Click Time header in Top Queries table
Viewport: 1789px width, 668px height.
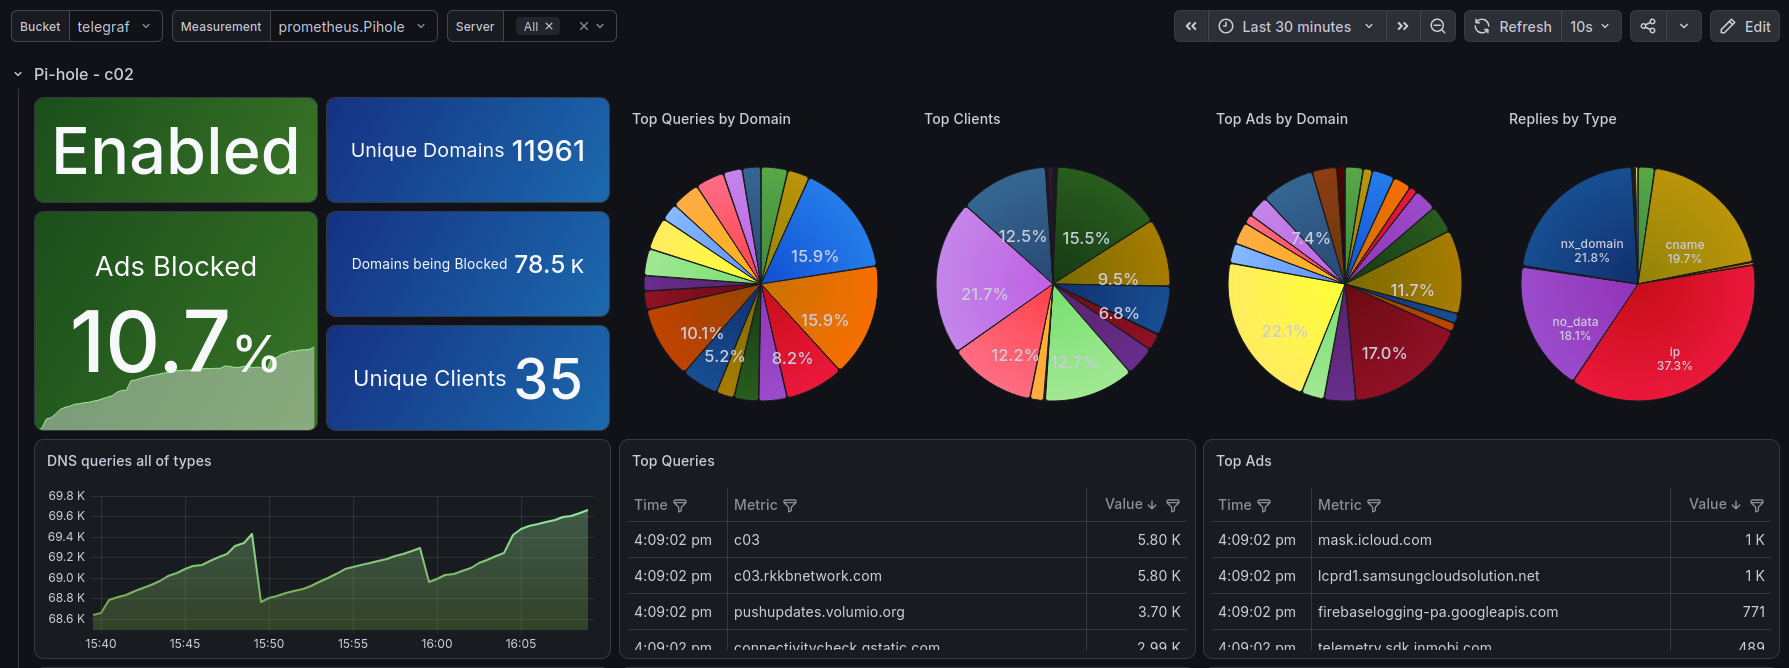(x=650, y=505)
